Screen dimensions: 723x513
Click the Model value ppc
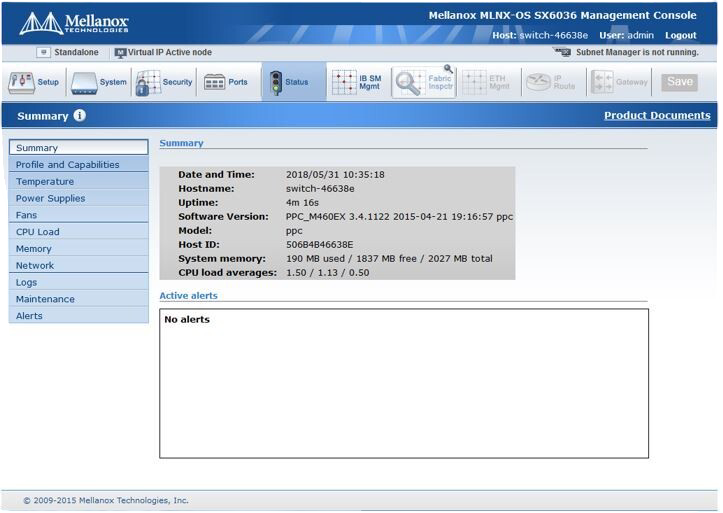[x=294, y=231]
